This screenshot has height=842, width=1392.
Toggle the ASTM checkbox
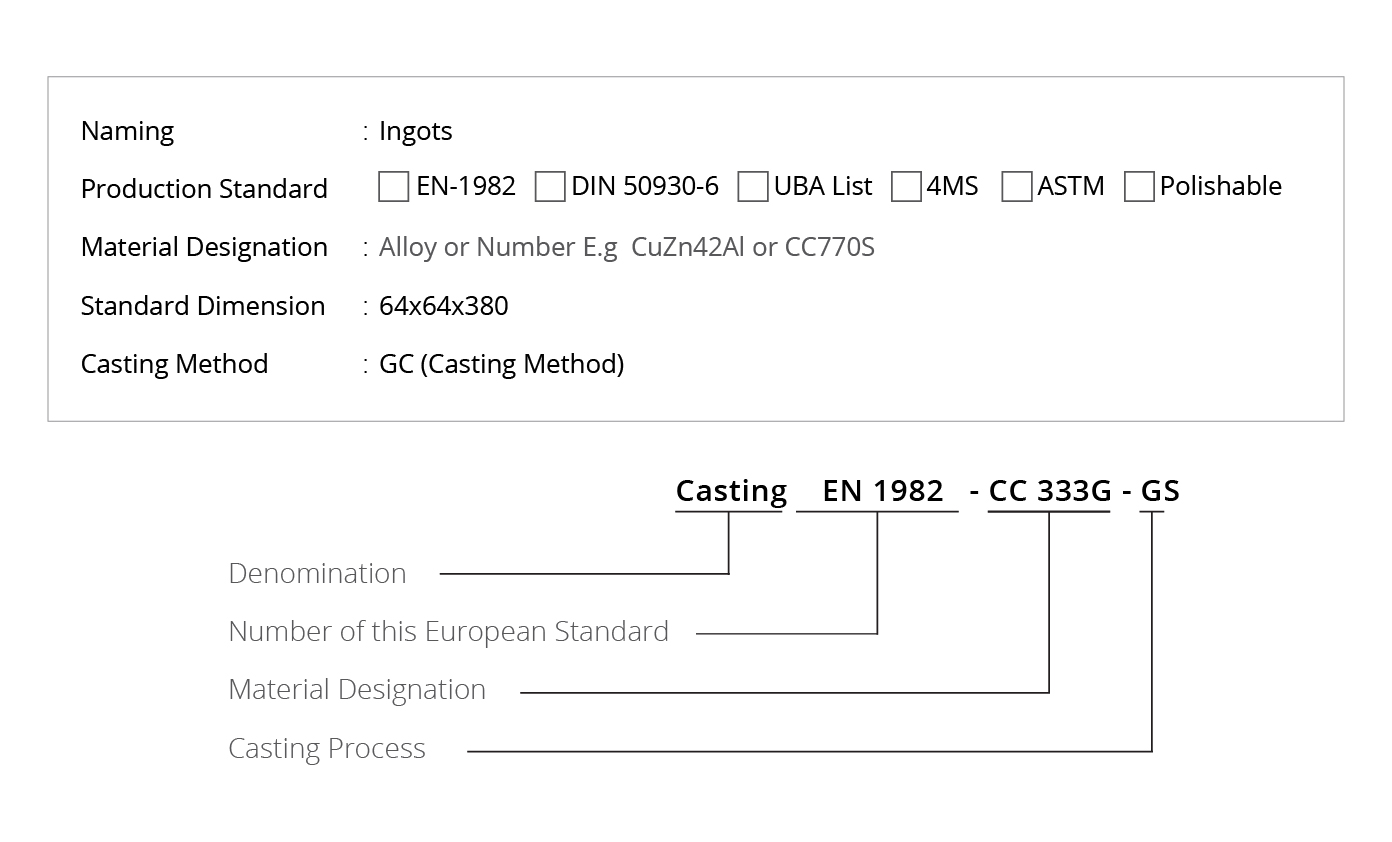1017,187
